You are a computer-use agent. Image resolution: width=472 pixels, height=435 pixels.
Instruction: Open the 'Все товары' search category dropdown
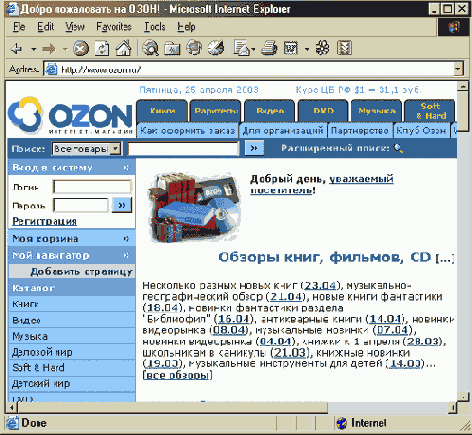click(115, 149)
